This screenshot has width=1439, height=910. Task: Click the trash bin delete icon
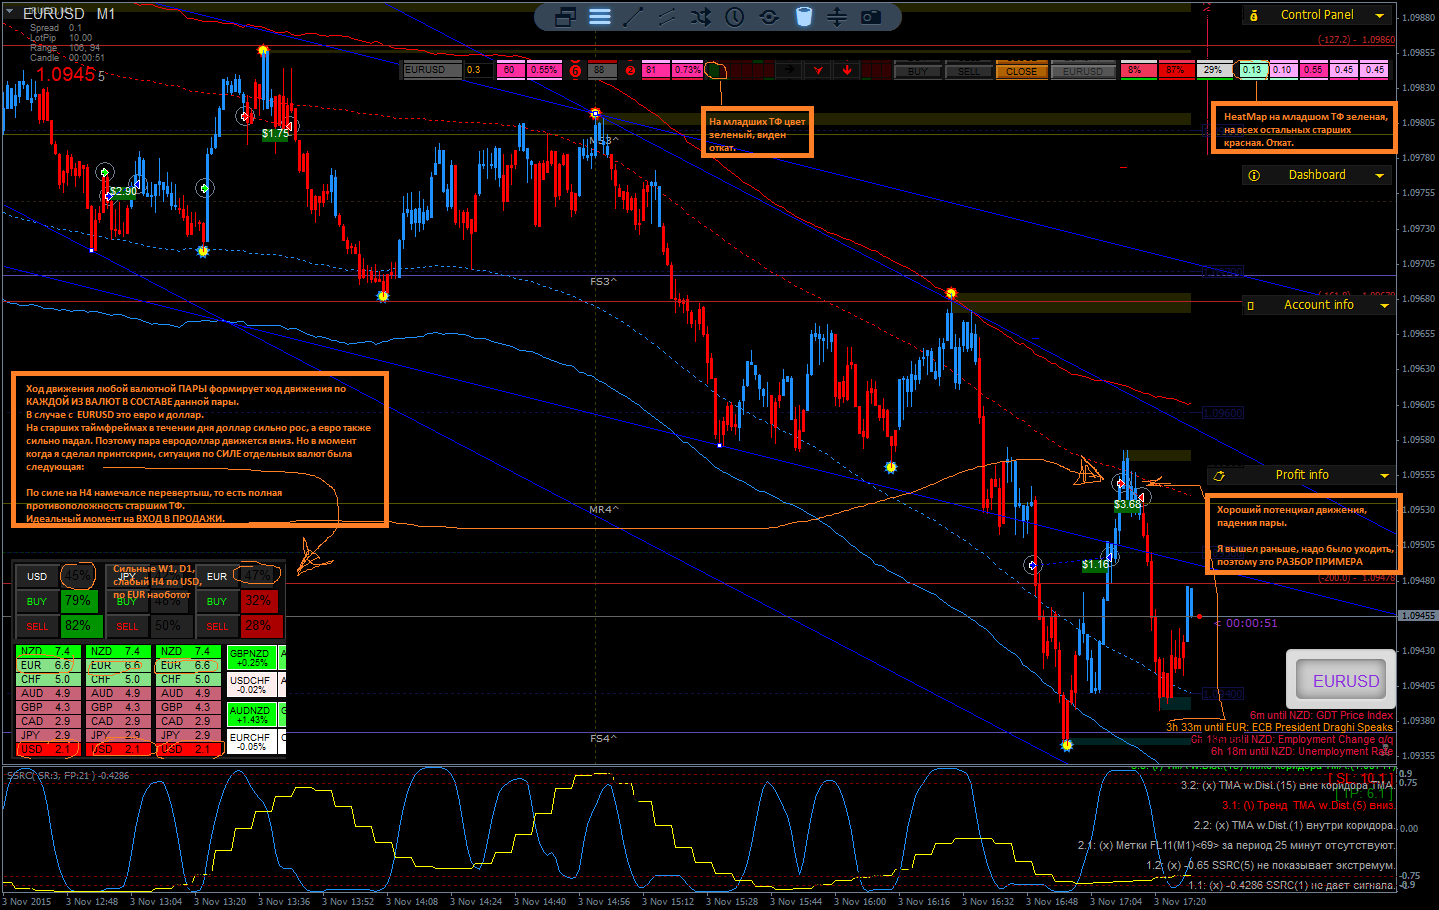[x=804, y=17]
